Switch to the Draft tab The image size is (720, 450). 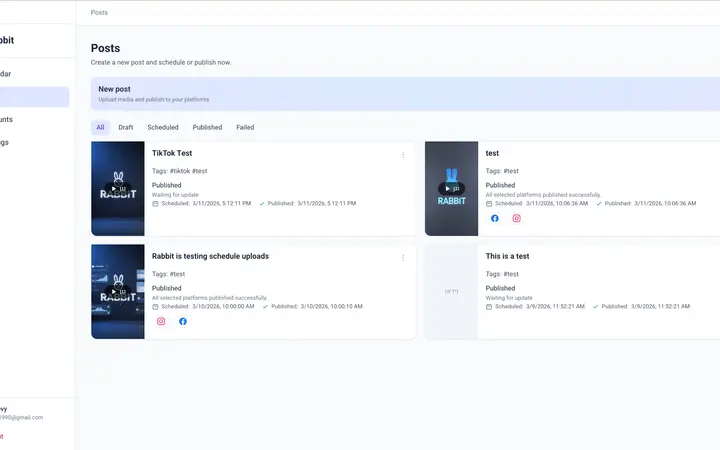[126, 128]
